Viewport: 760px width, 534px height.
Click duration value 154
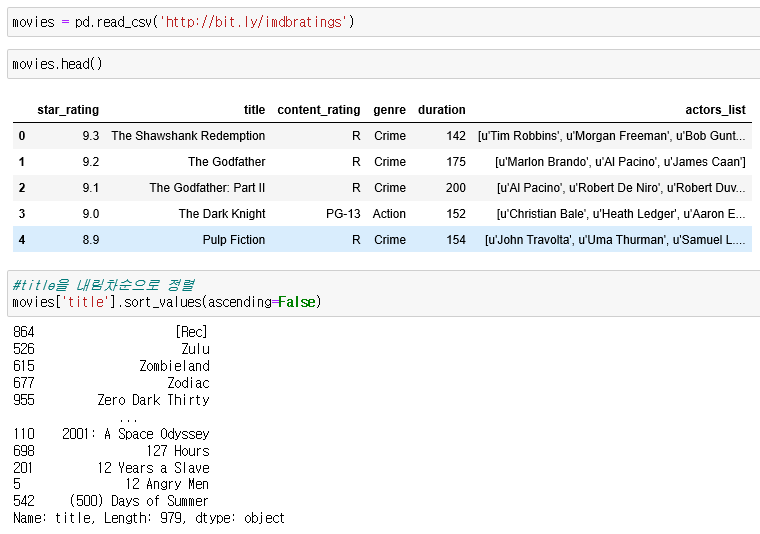pyautogui.click(x=456, y=240)
